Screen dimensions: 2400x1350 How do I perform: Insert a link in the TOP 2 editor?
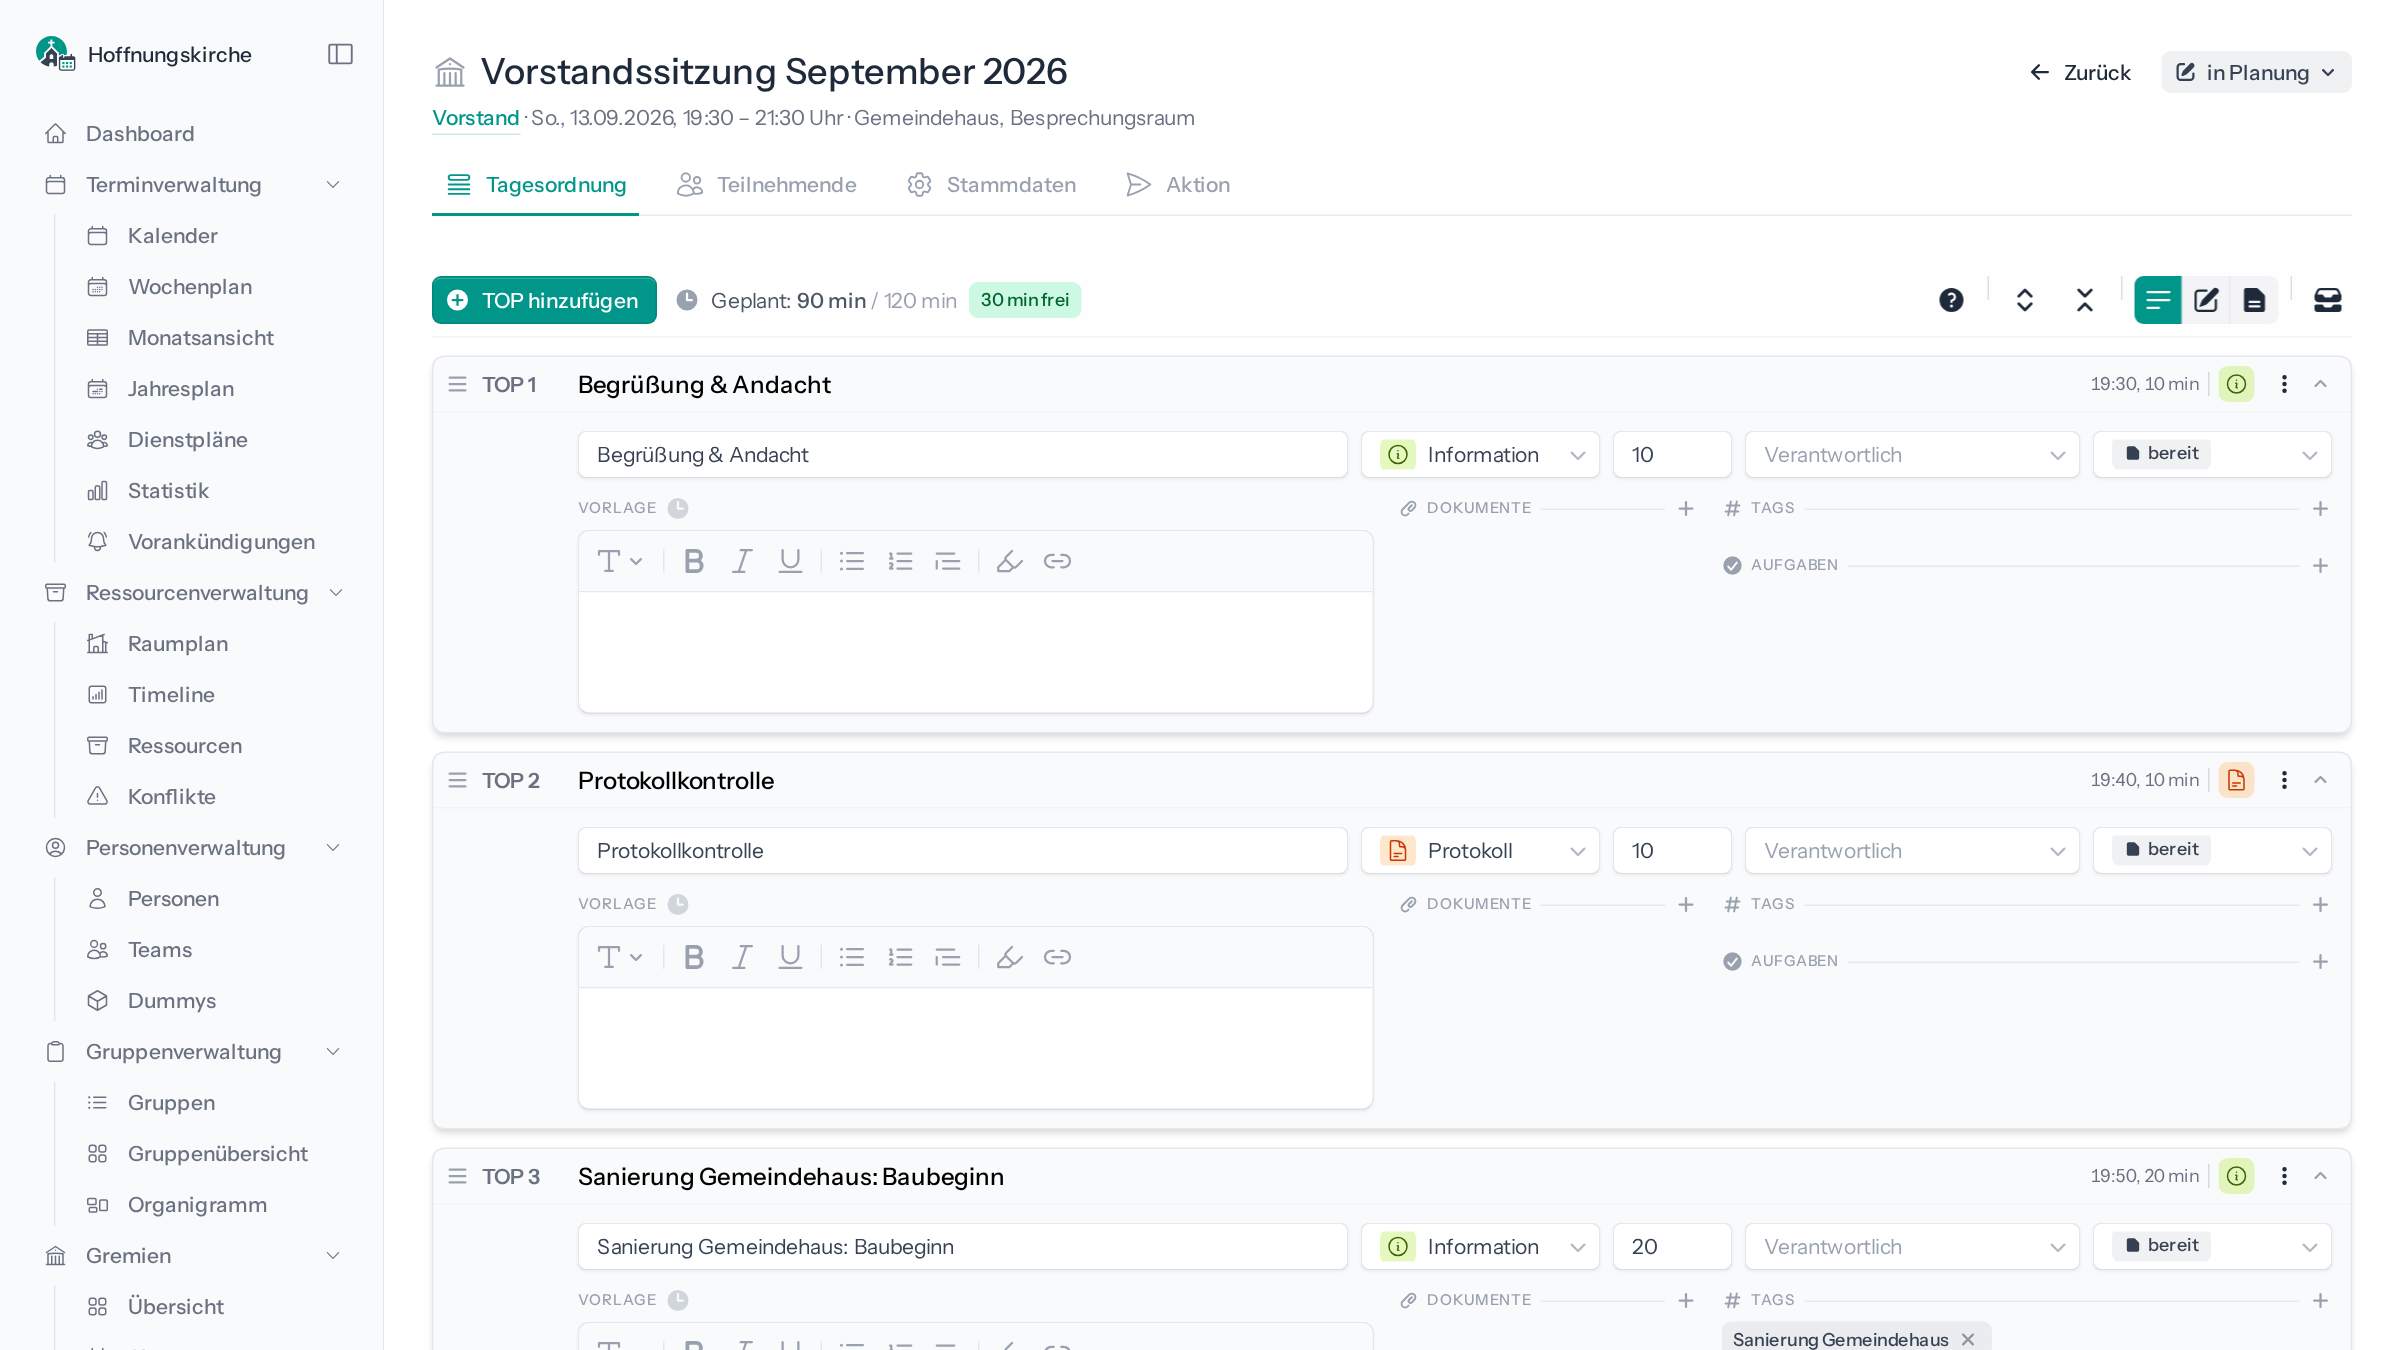click(x=1058, y=958)
